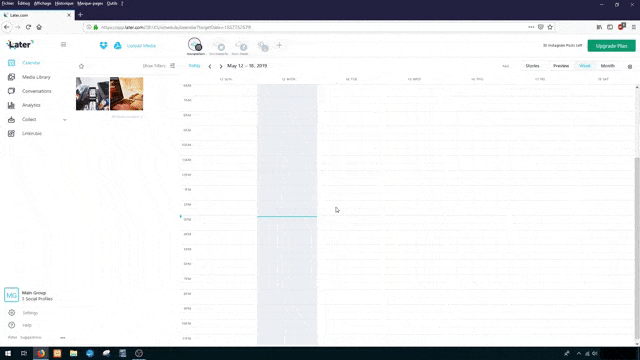Import media from Dropbox icon
640x360 pixels.
pyautogui.click(x=103, y=45)
